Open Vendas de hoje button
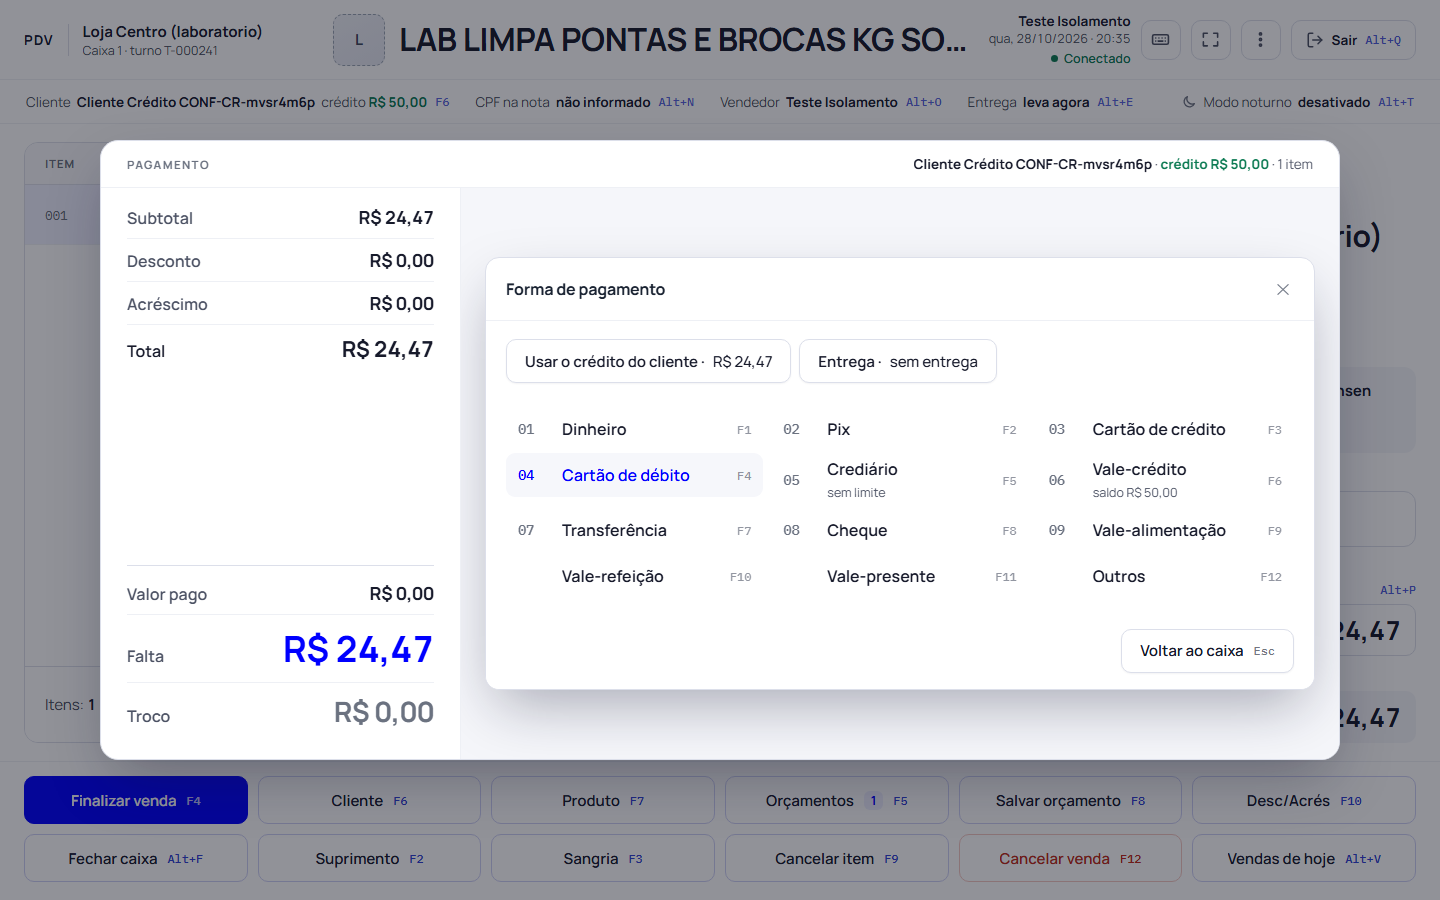Viewport: 1440px width, 900px height. [x=1304, y=858]
